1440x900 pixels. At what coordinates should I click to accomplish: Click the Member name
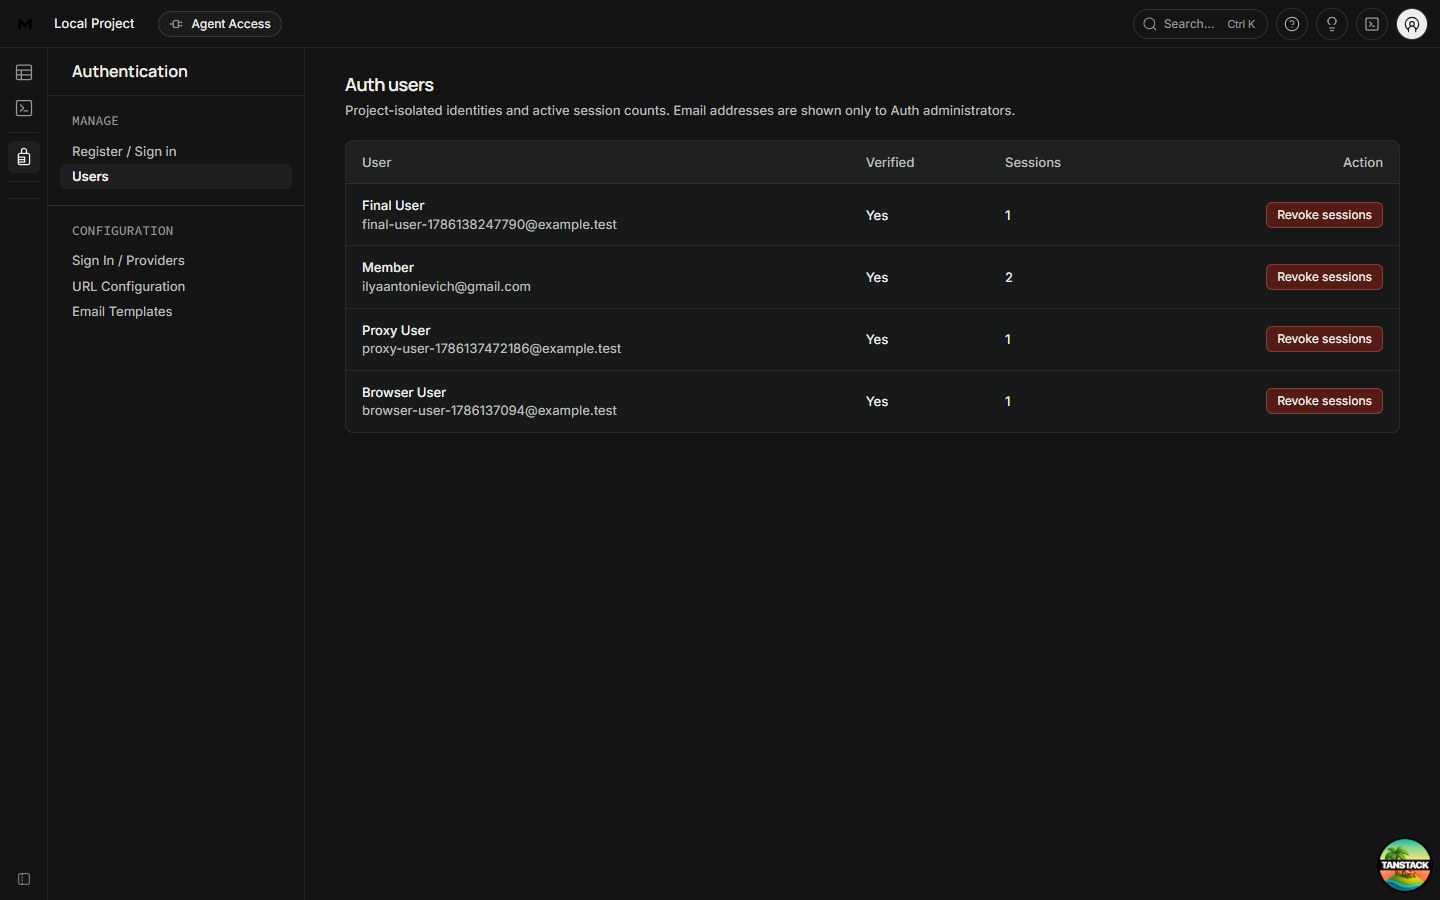click(x=388, y=267)
